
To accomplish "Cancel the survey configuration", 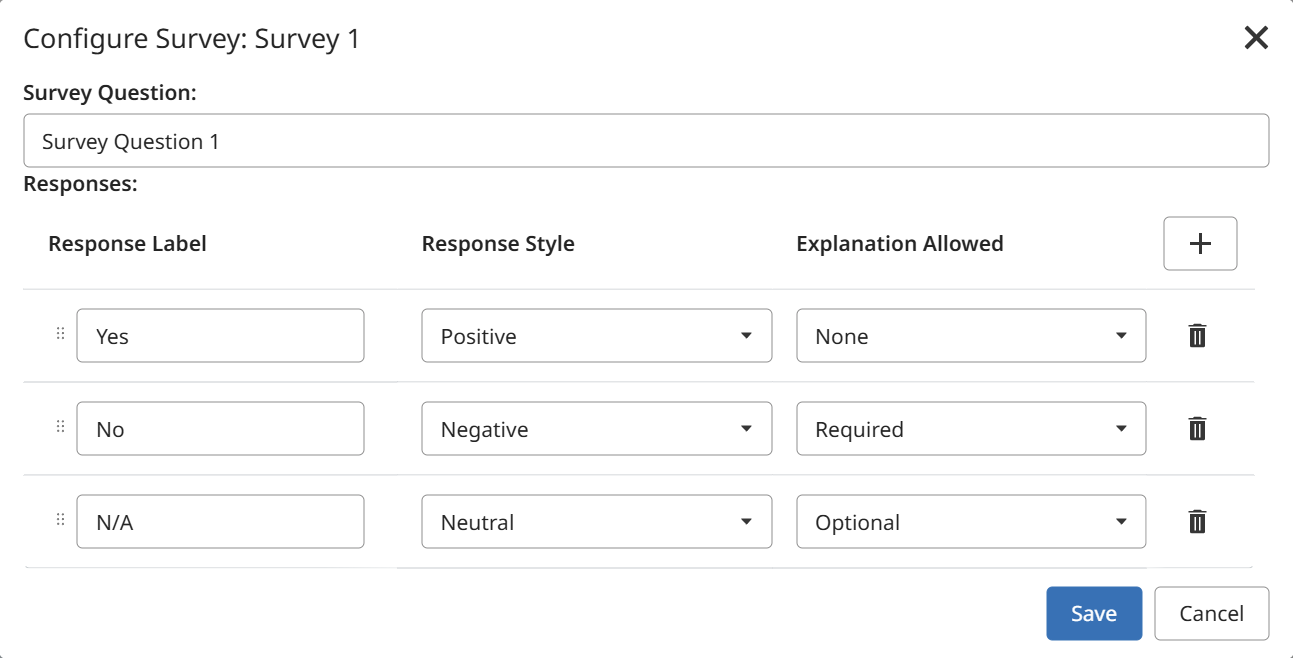I will pyautogui.click(x=1211, y=613).
